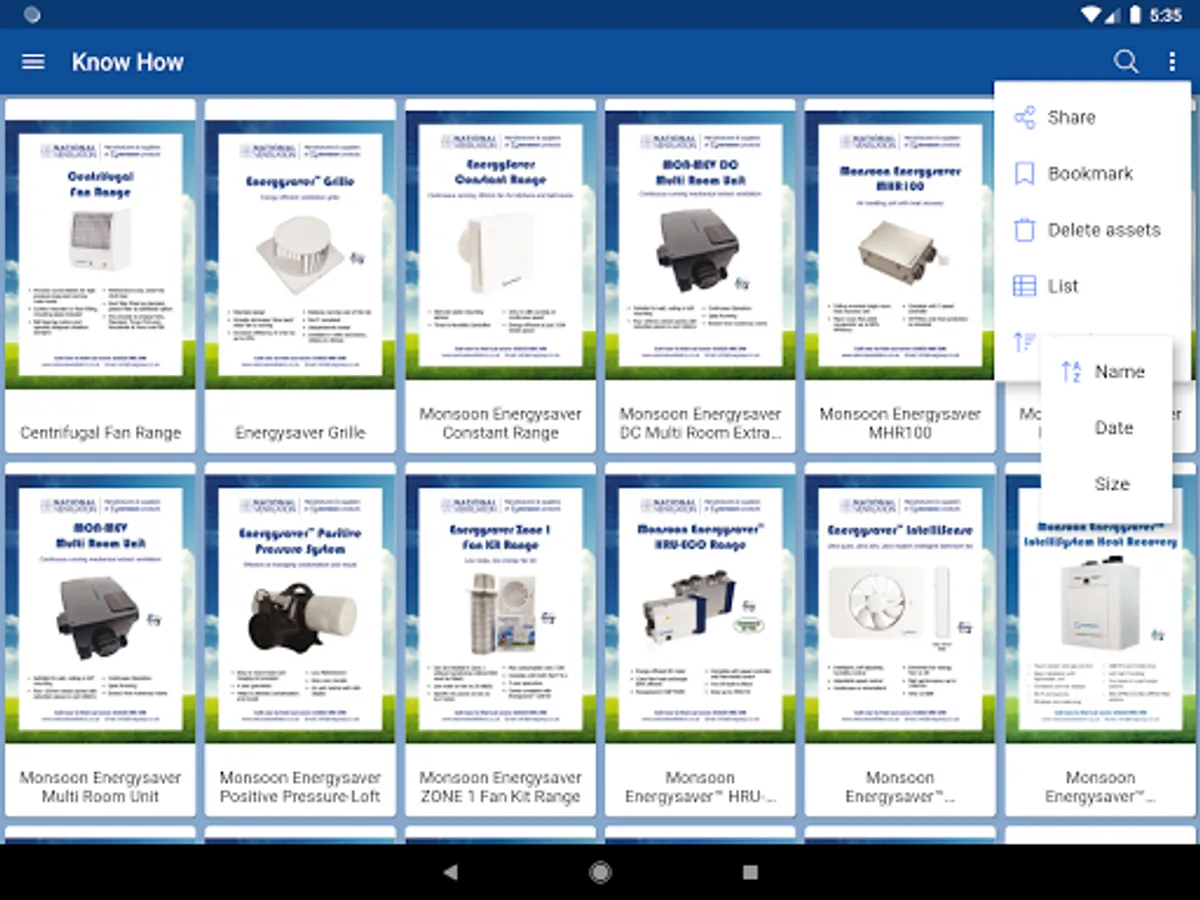Tap the Android recent apps button

pyautogui.click(x=750, y=872)
